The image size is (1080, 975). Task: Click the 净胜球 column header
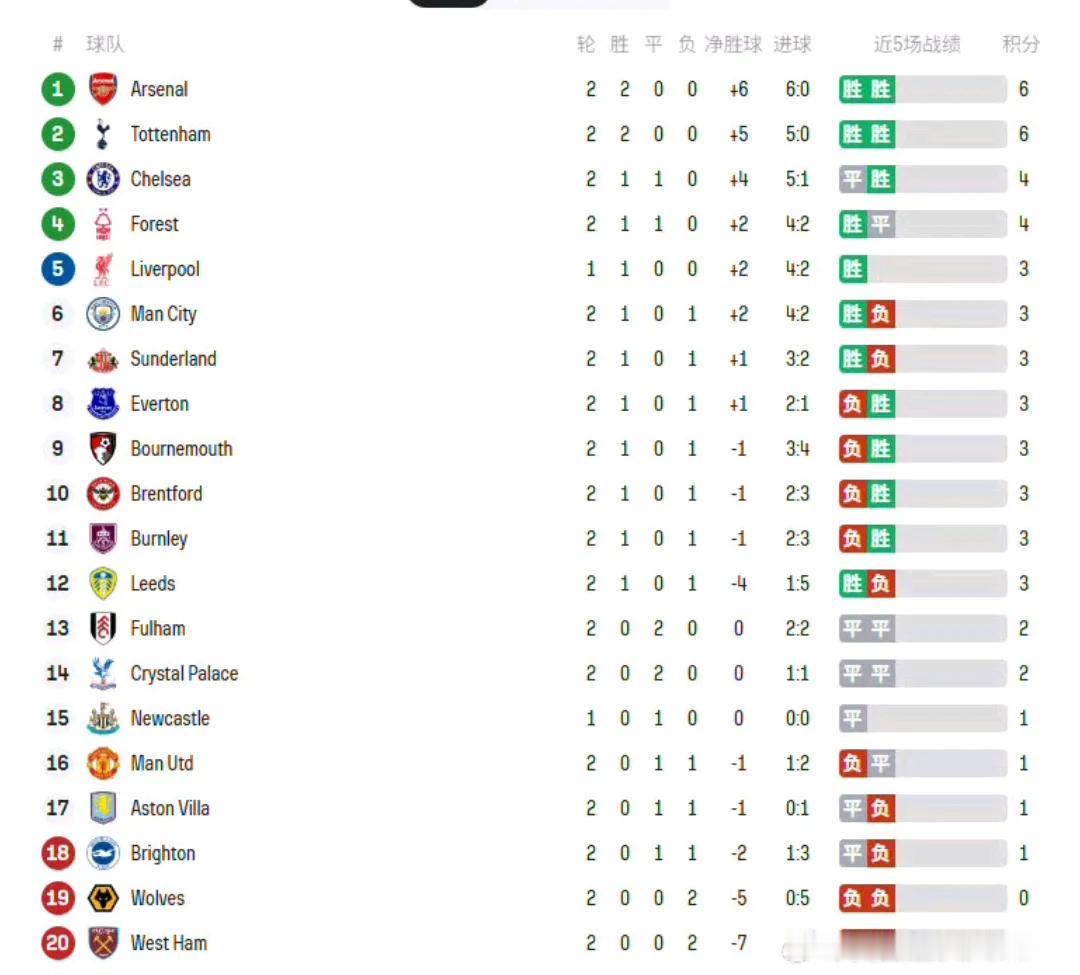click(733, 44)
